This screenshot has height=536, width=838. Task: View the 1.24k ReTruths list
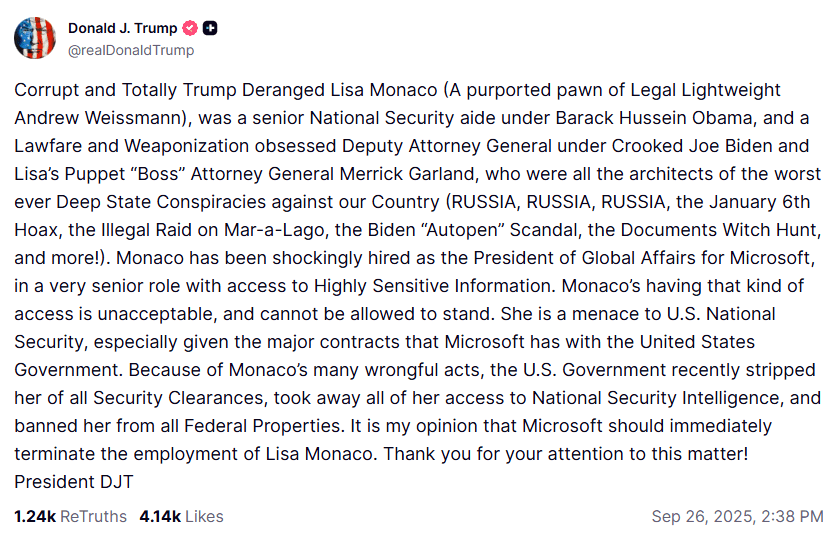tap(70, 517)
